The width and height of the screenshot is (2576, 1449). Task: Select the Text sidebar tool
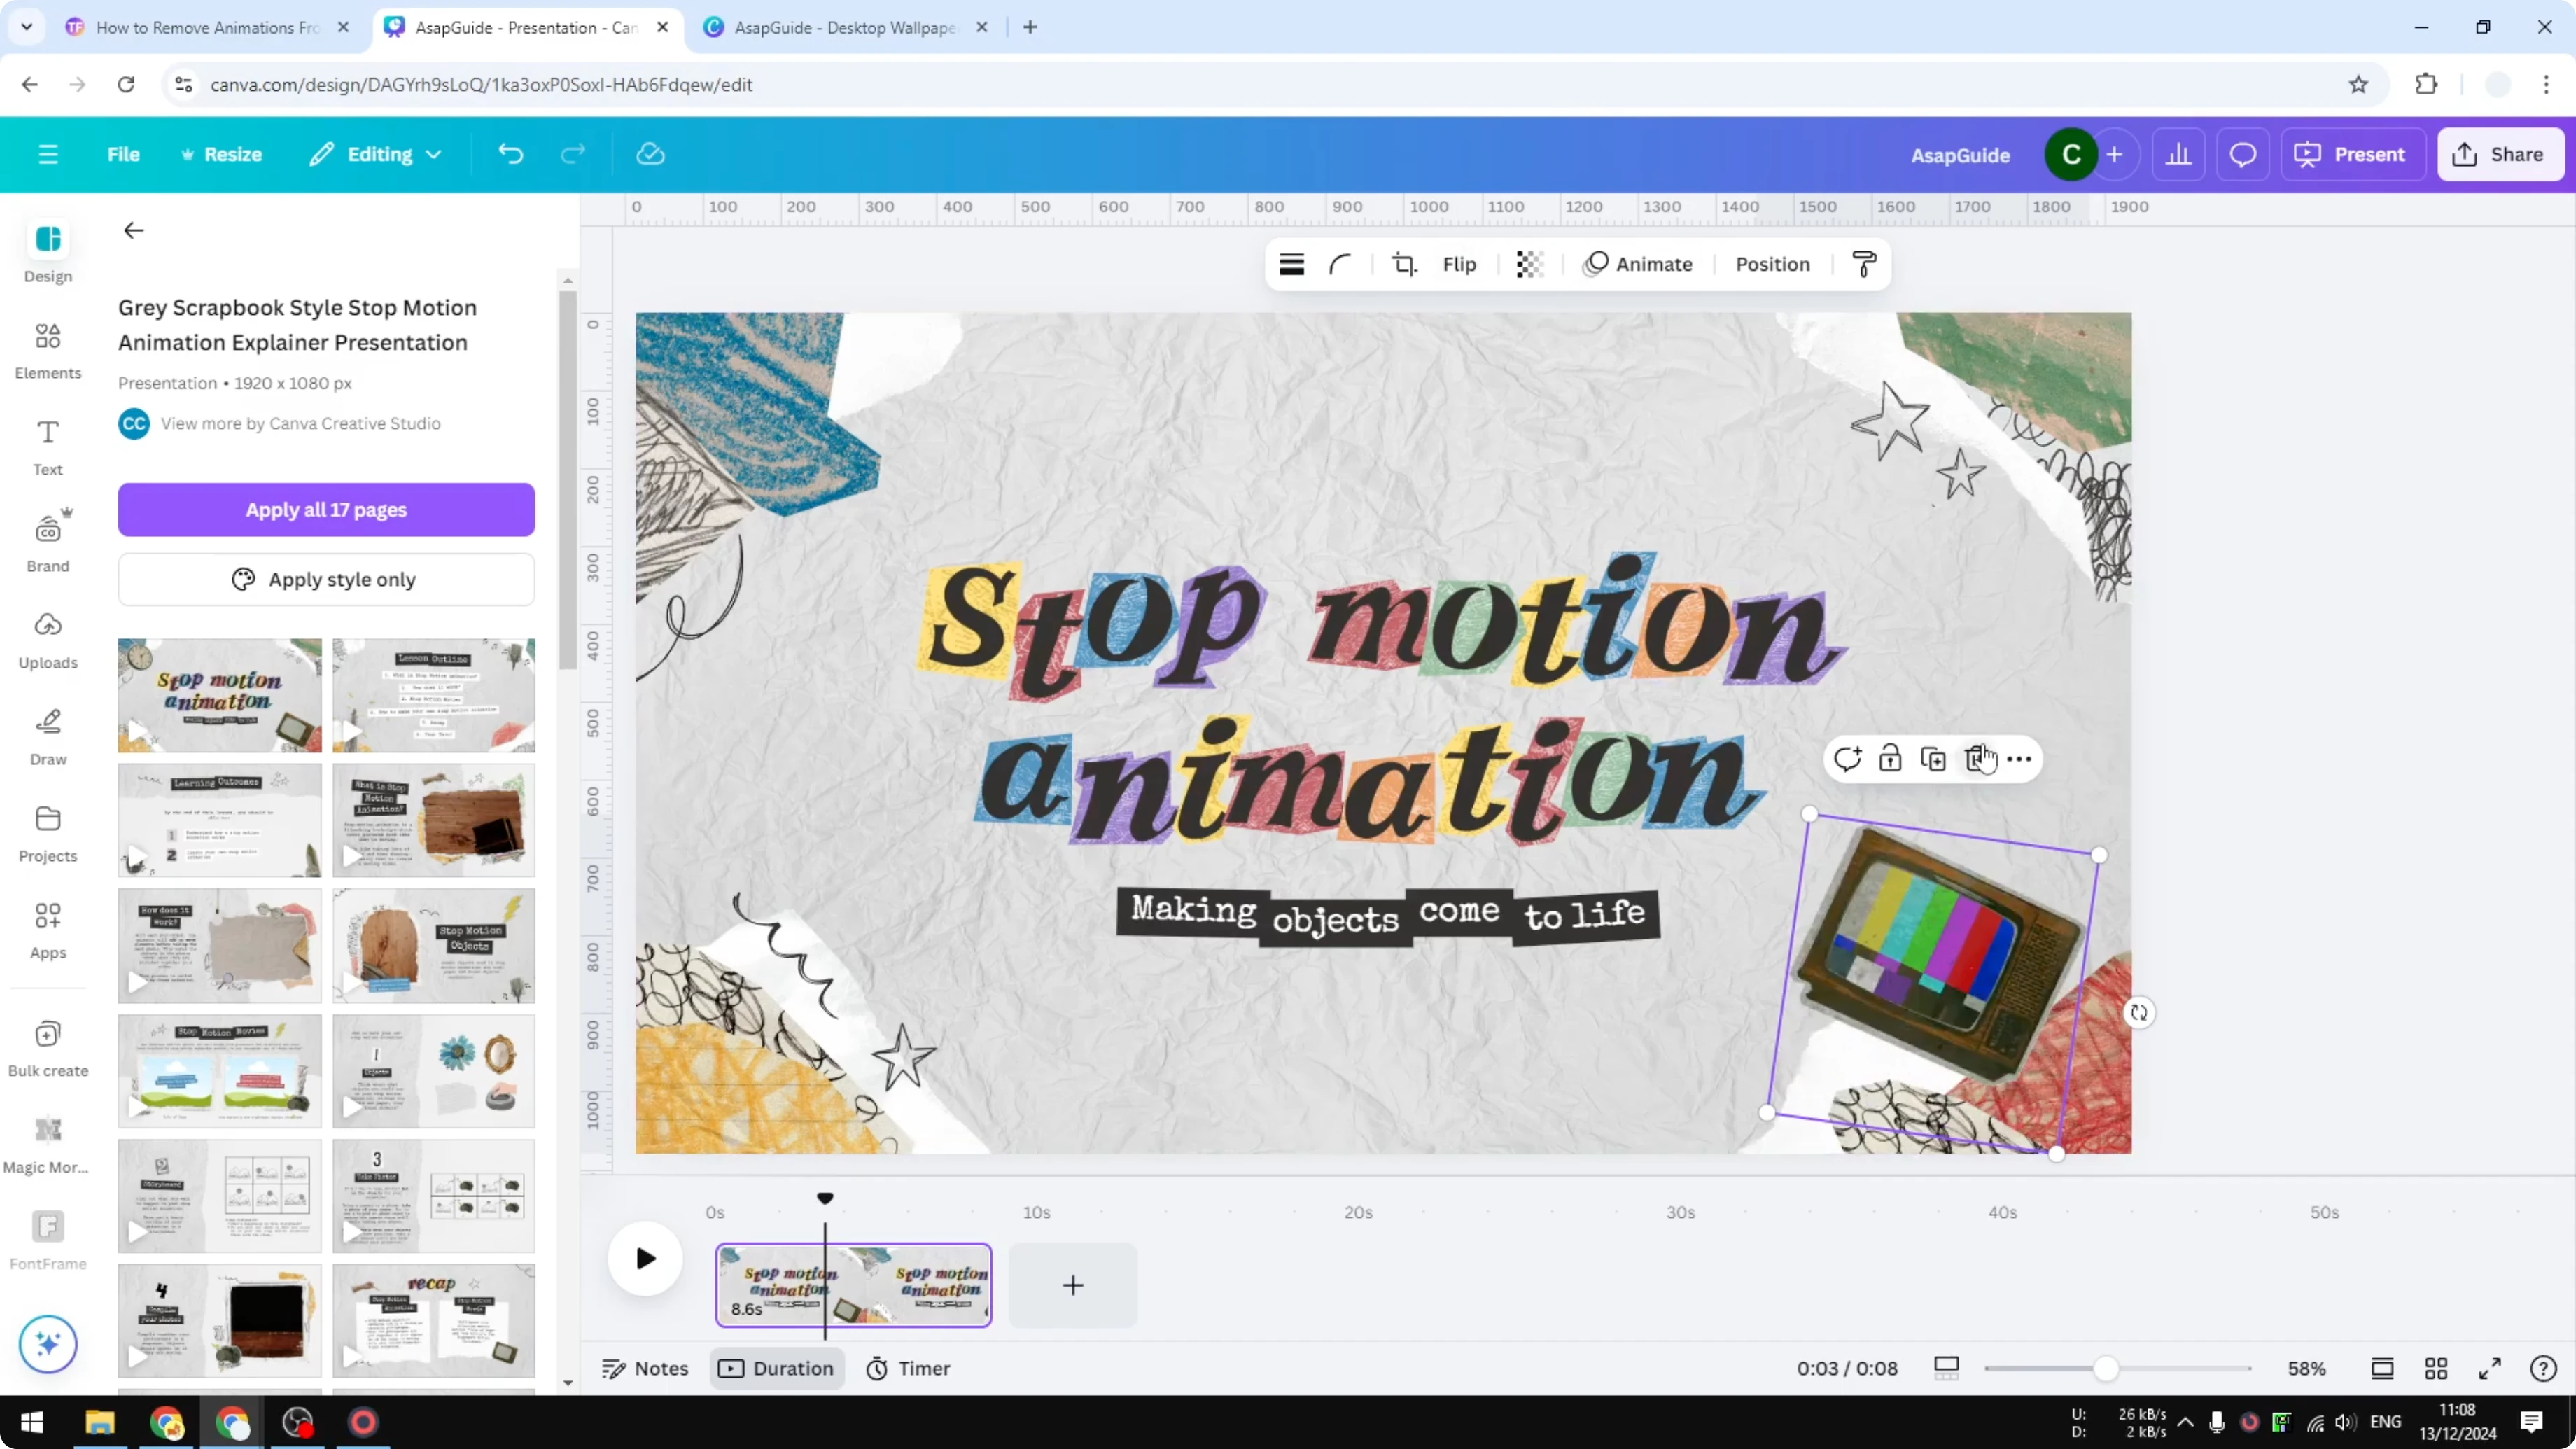[x=47, y=446]
